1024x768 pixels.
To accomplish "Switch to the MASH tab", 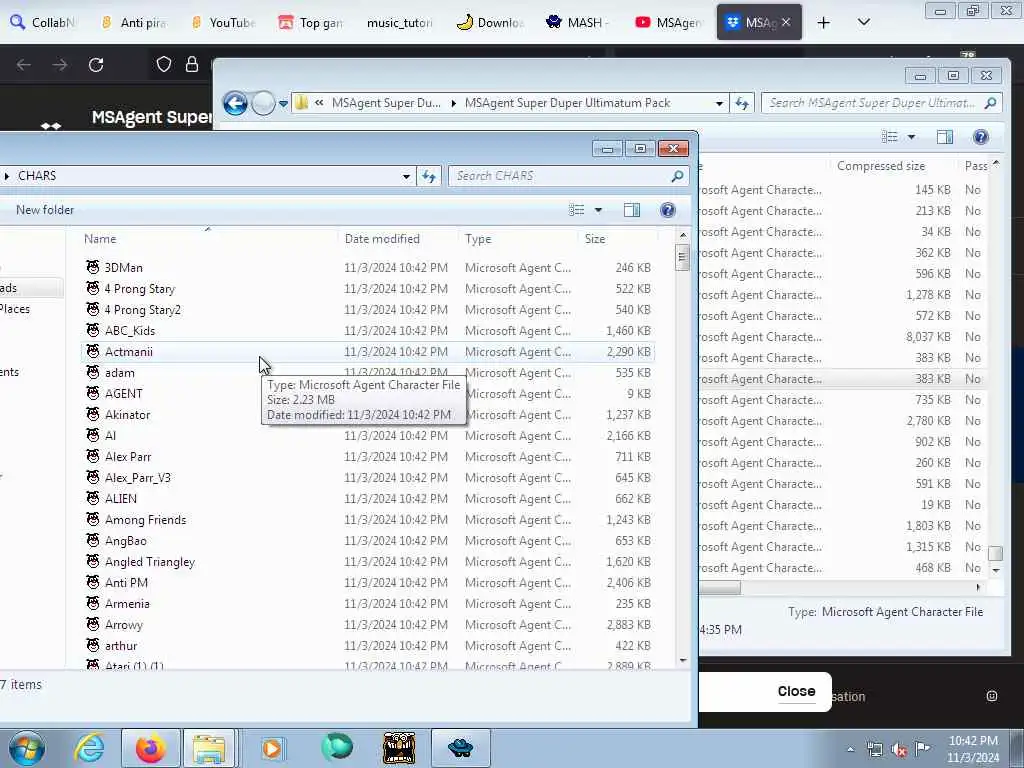I will tap(577, 23).
